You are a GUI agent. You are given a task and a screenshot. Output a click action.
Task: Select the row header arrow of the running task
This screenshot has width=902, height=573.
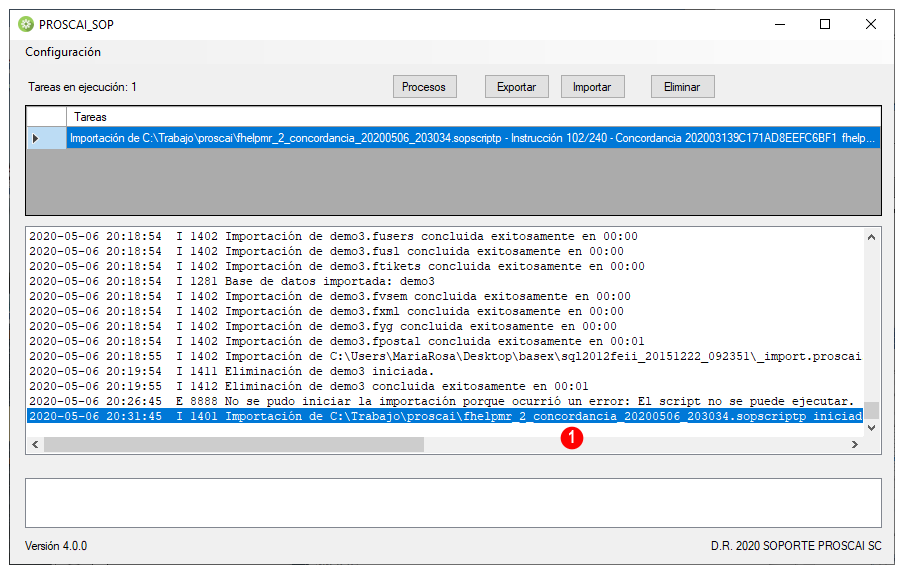47,138
